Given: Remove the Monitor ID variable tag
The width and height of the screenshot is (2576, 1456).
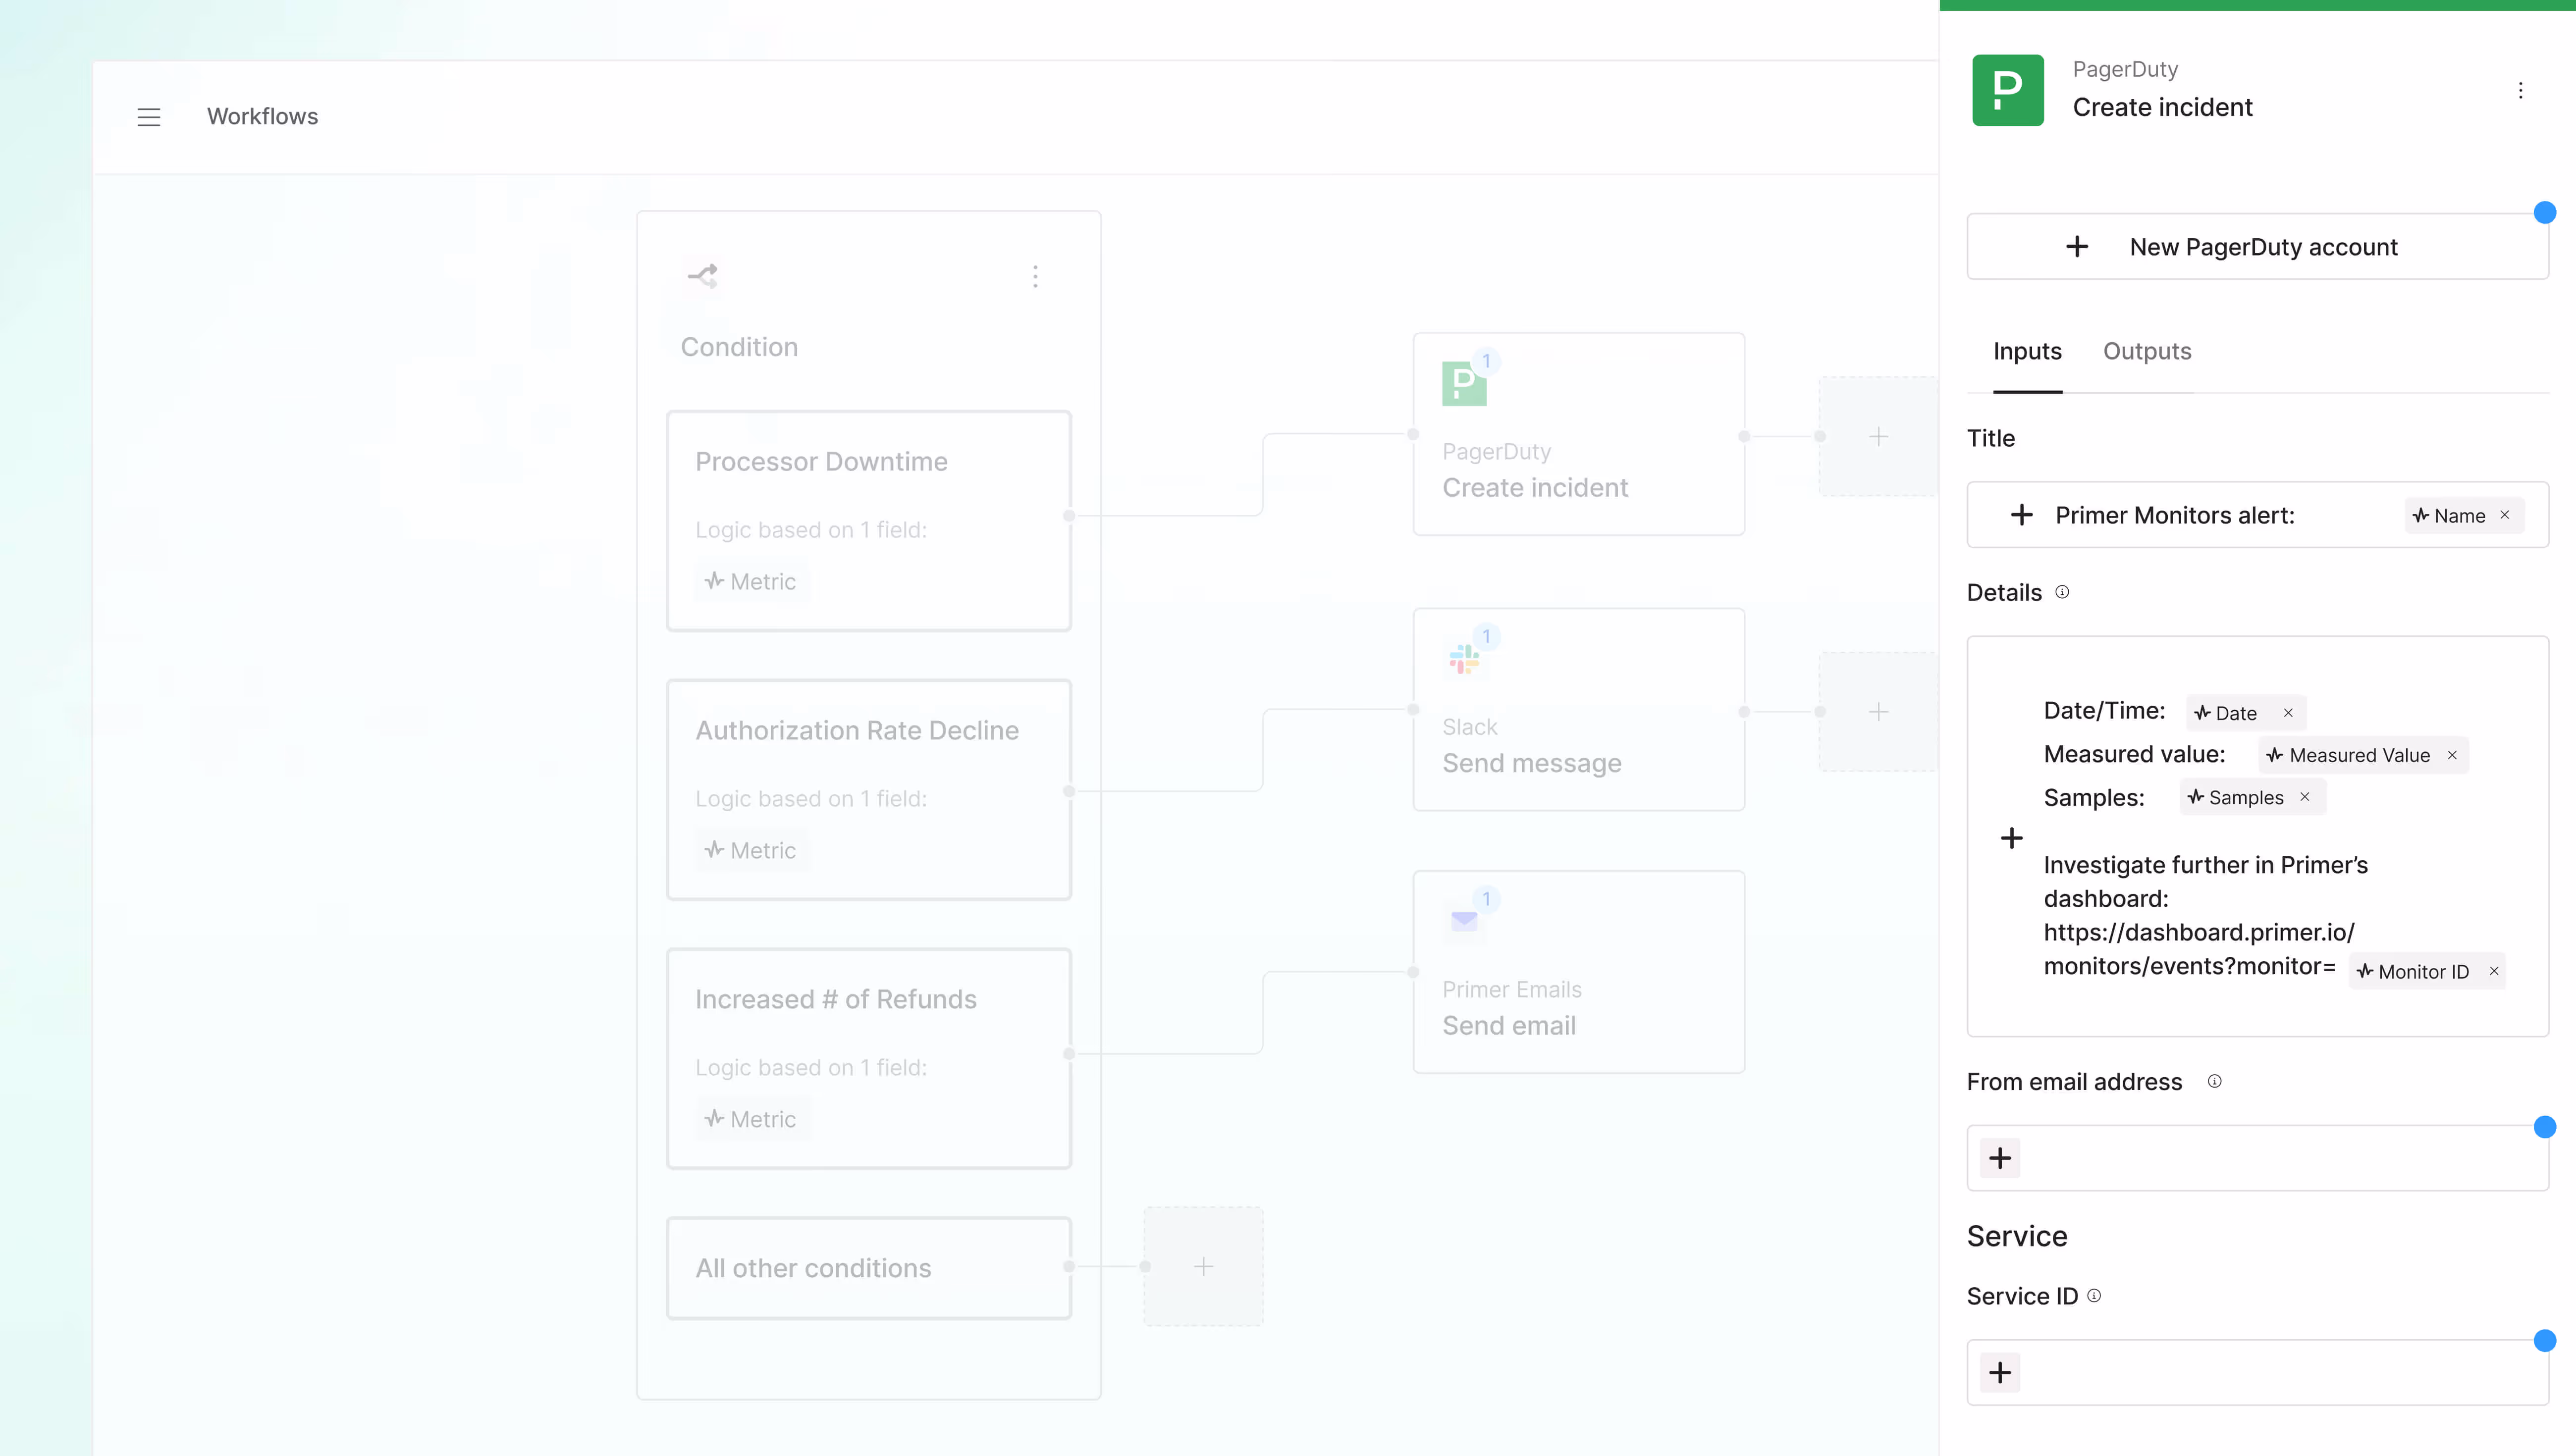Looking at the screenshot, I should pyautogui.click(x=2494, y=971).
